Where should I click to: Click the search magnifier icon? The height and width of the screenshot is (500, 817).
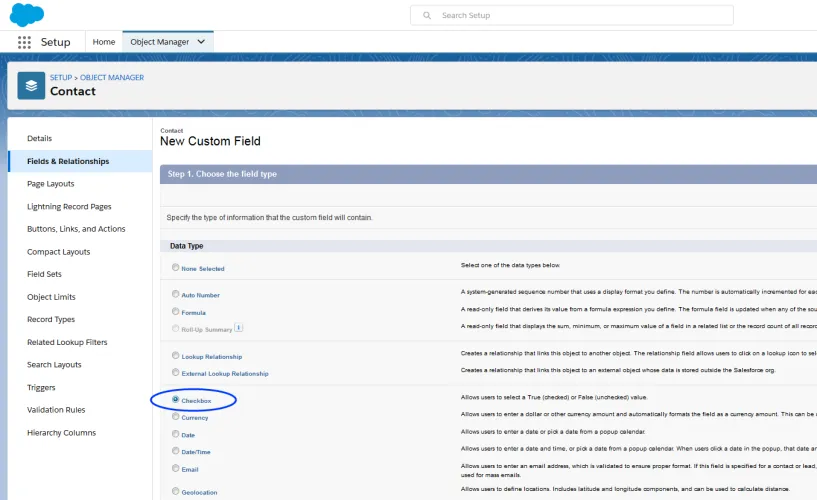427,16
